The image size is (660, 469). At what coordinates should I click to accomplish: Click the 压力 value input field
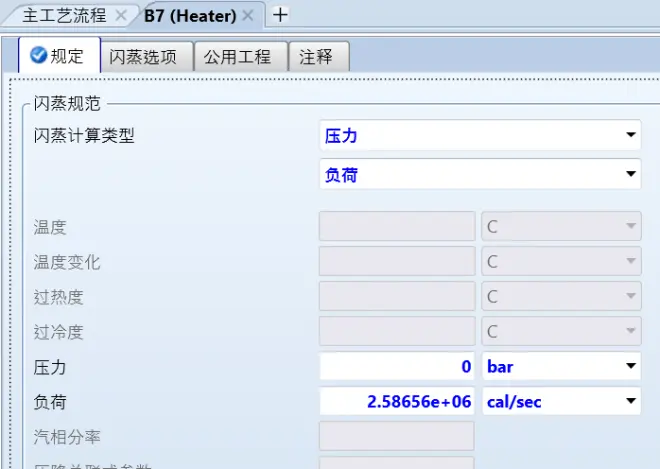tap(397, 366)
